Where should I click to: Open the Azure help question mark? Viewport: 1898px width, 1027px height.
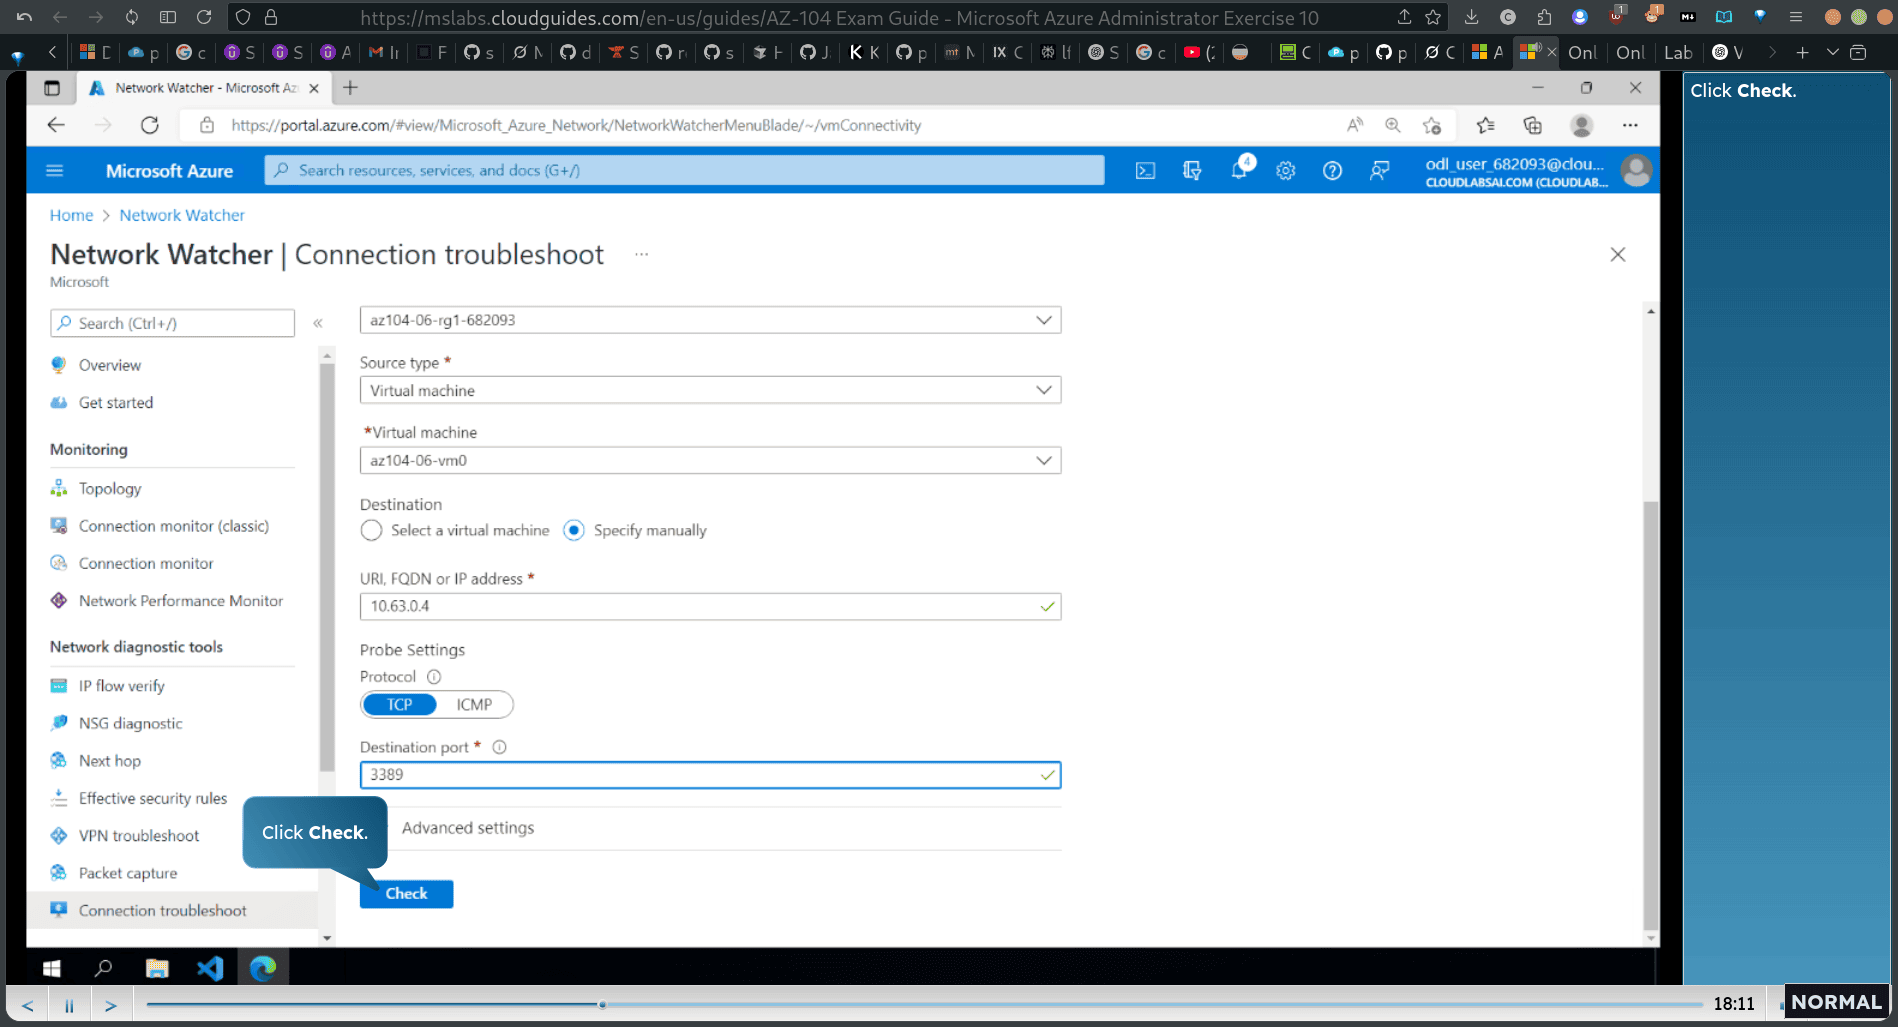pos(1332,170)
